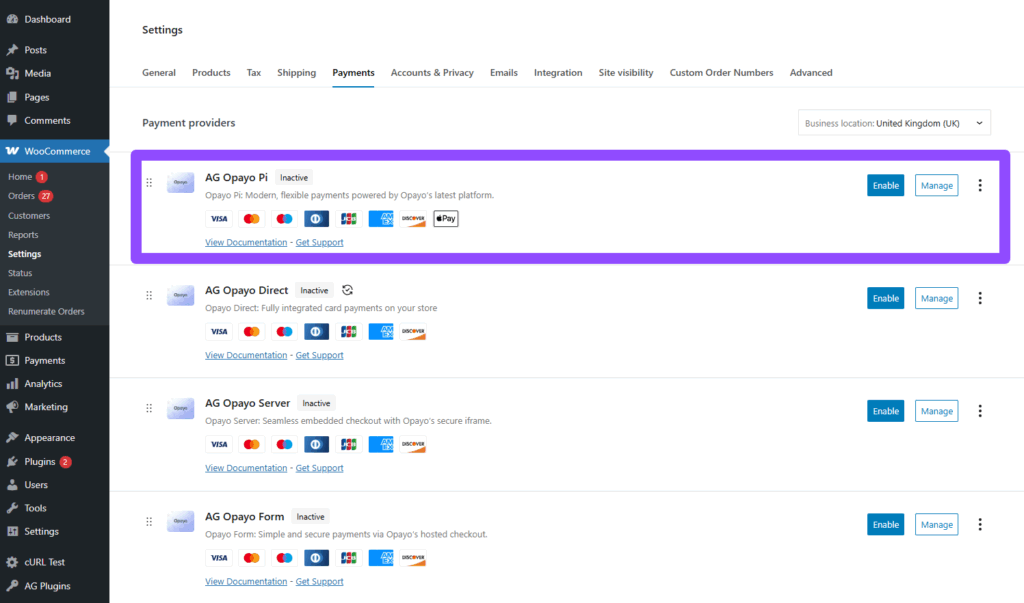Open Users sidebar menu
Image resolution: width=1024 pixels, height=603 pixels.
coord(36,485)
